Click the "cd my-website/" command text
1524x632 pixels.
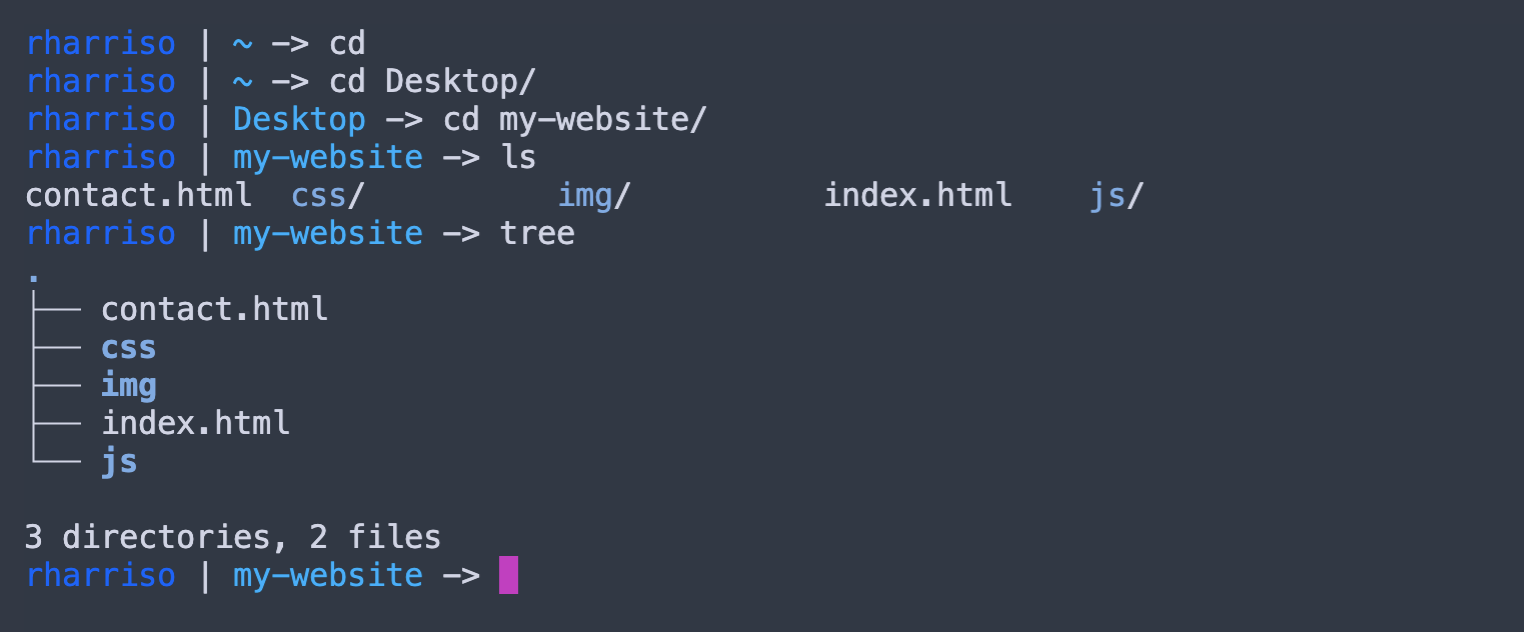click(575, 119)
